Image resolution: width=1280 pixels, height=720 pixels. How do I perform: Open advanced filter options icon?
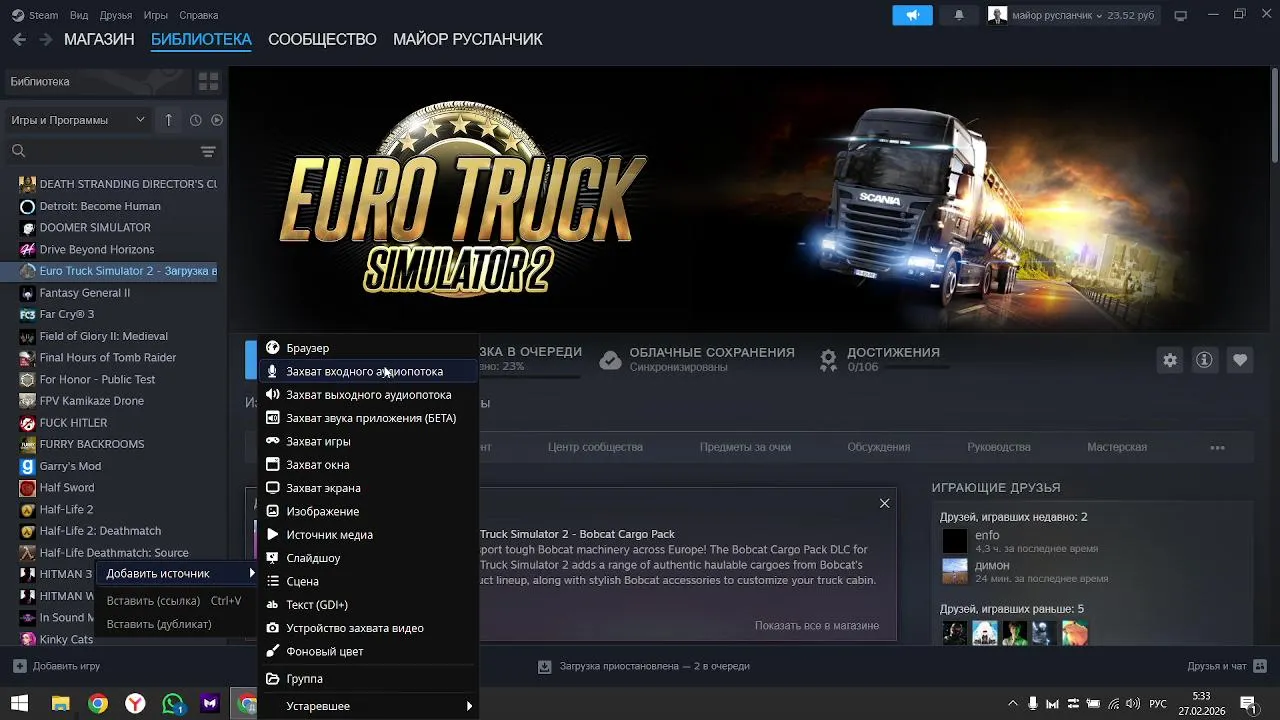point(208,152)
